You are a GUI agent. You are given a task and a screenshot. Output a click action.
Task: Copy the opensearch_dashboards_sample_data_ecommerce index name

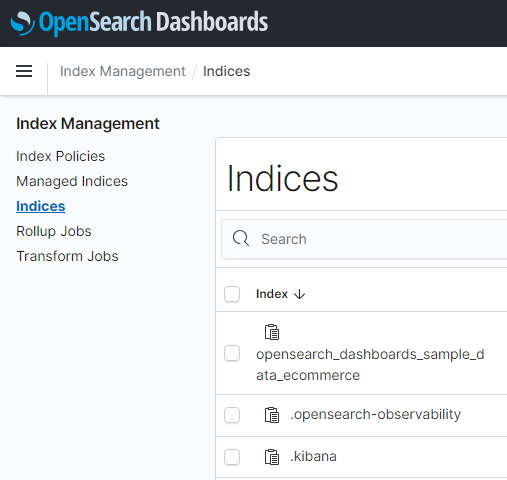(x=272, y=332)
